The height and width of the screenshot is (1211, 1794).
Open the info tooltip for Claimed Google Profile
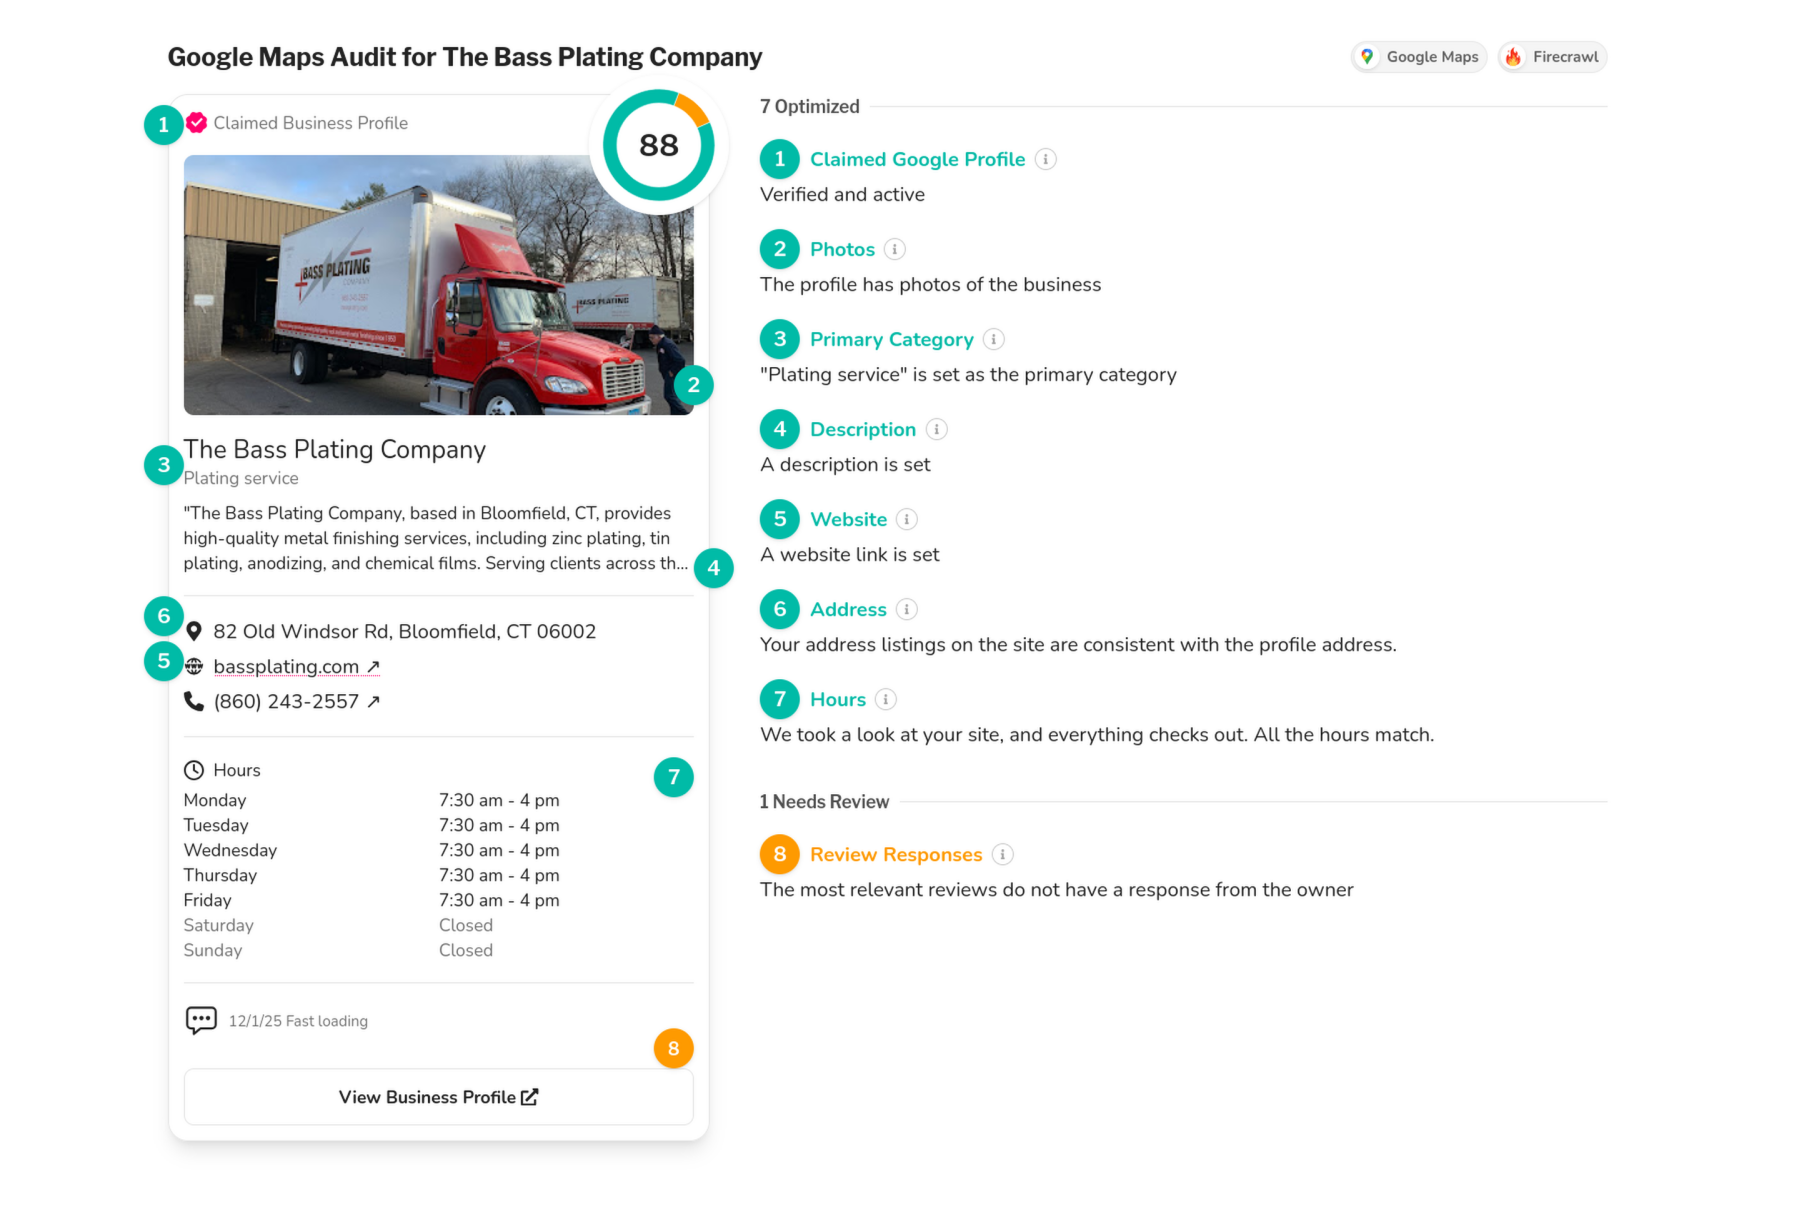point(1046,159)
